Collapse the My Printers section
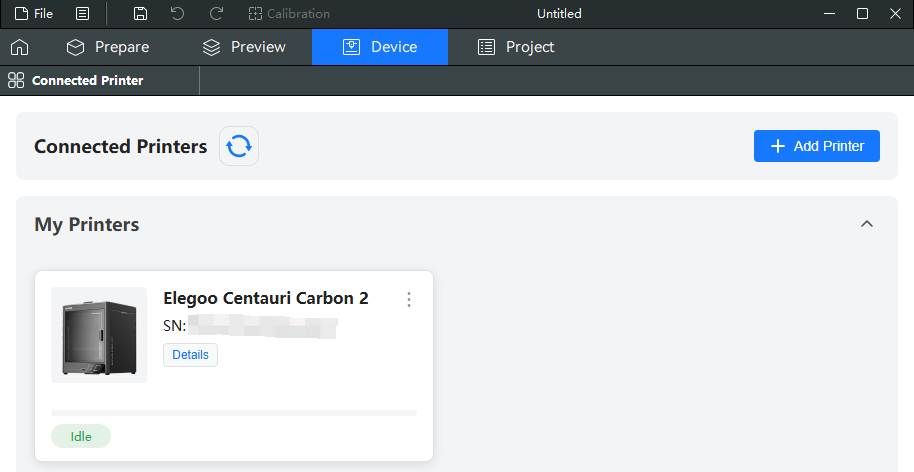 (867, 224)
